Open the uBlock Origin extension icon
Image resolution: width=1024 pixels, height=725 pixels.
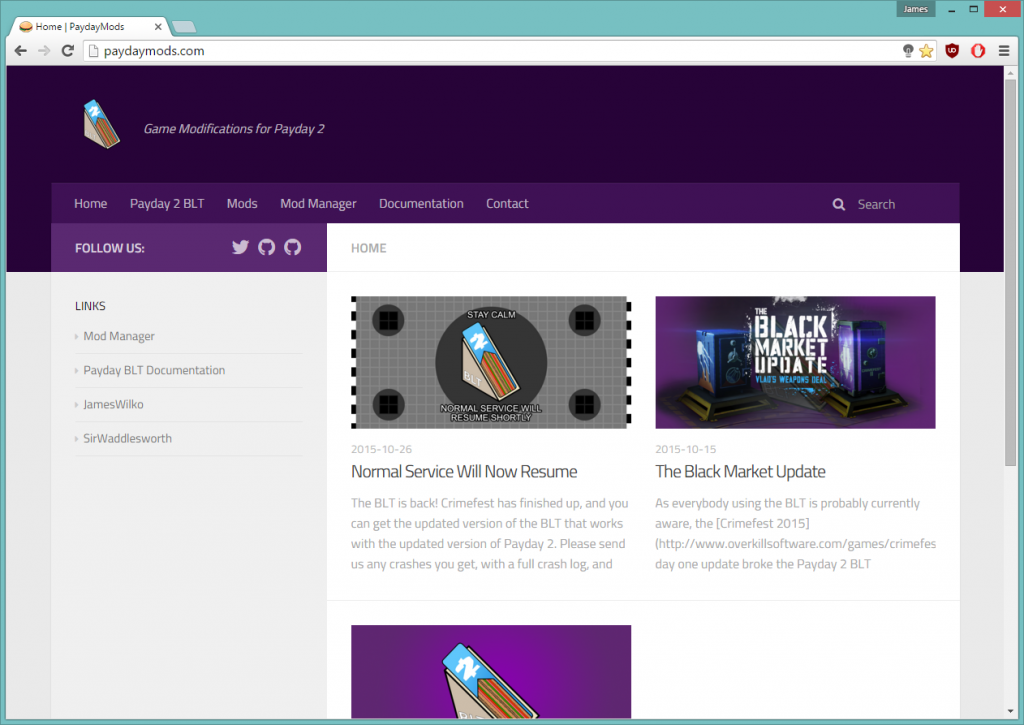pyautogui.click(x=952, y=51)
